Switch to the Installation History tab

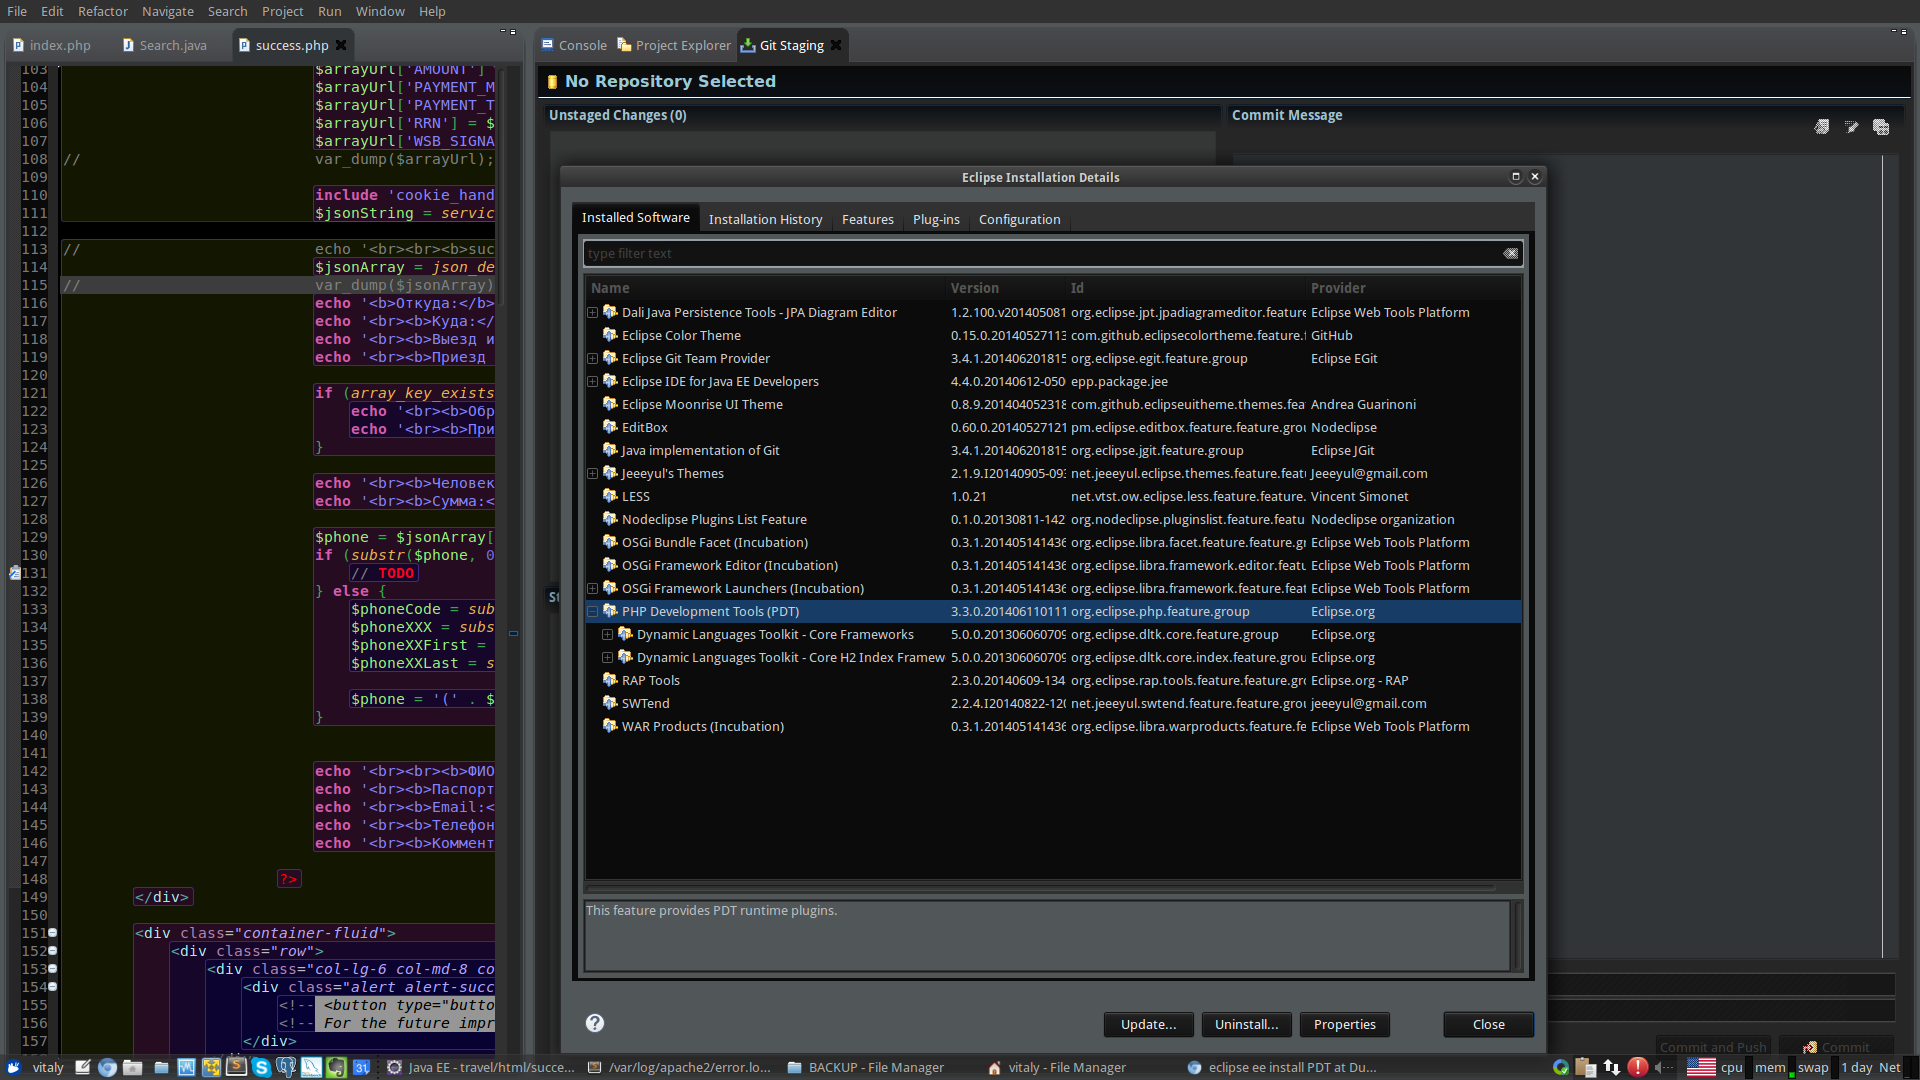pyautogui.click(x=765, y=219)
